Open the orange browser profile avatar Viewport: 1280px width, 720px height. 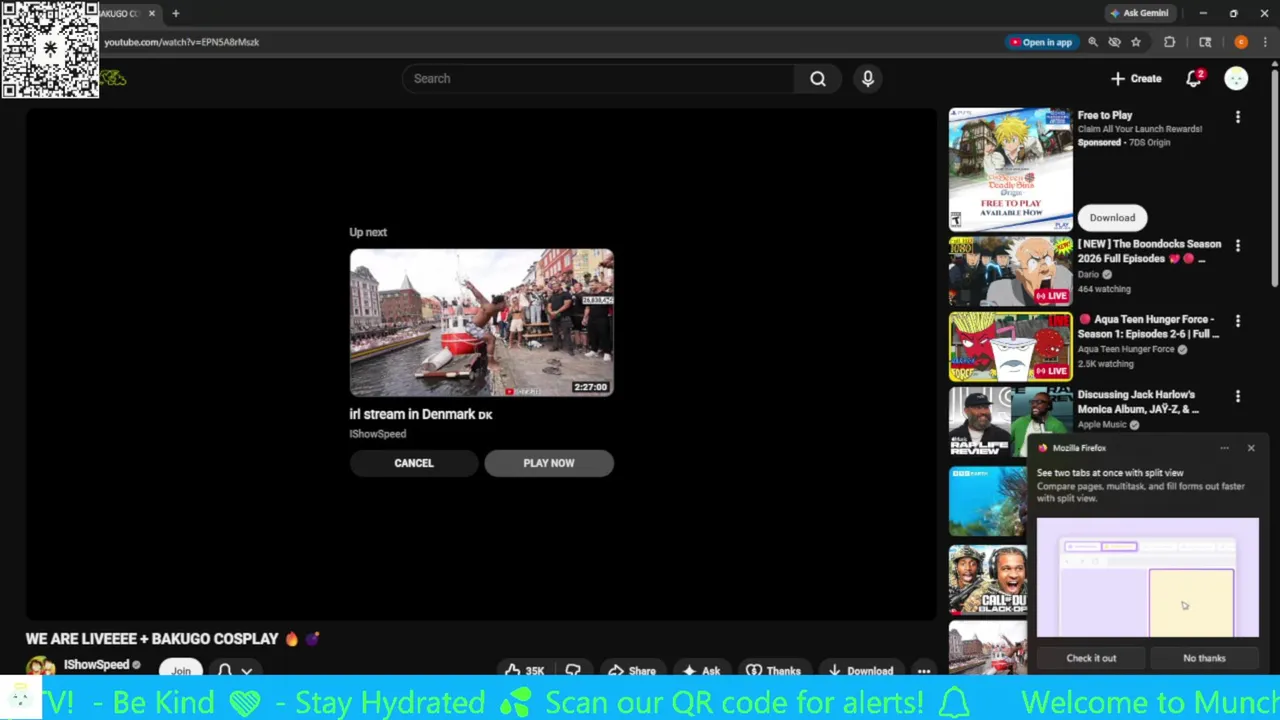pyautogui.click(x=1241, y=42)
